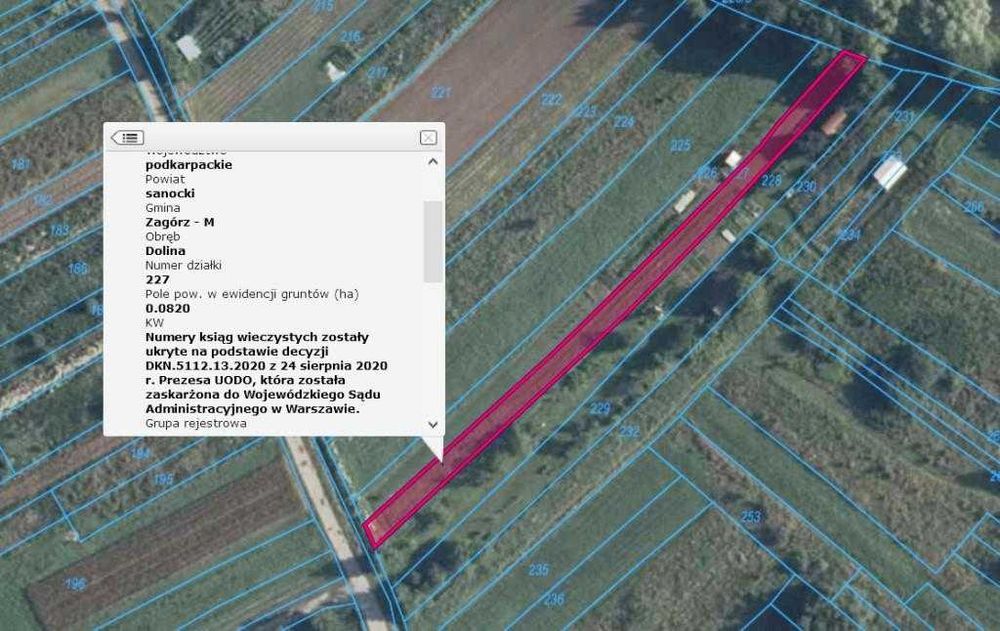Click the parcel number value '227' in popup
Image resolution: width=1000 pixels, height=631 pixels.
pyautogui.click(x=158, y=279)
